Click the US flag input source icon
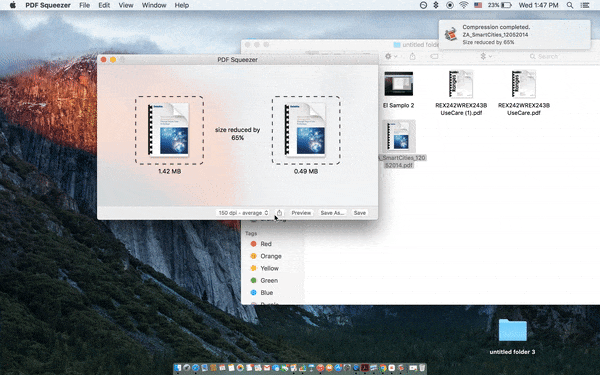Viewport: 600px width, 375px height. tap(478, 5)
